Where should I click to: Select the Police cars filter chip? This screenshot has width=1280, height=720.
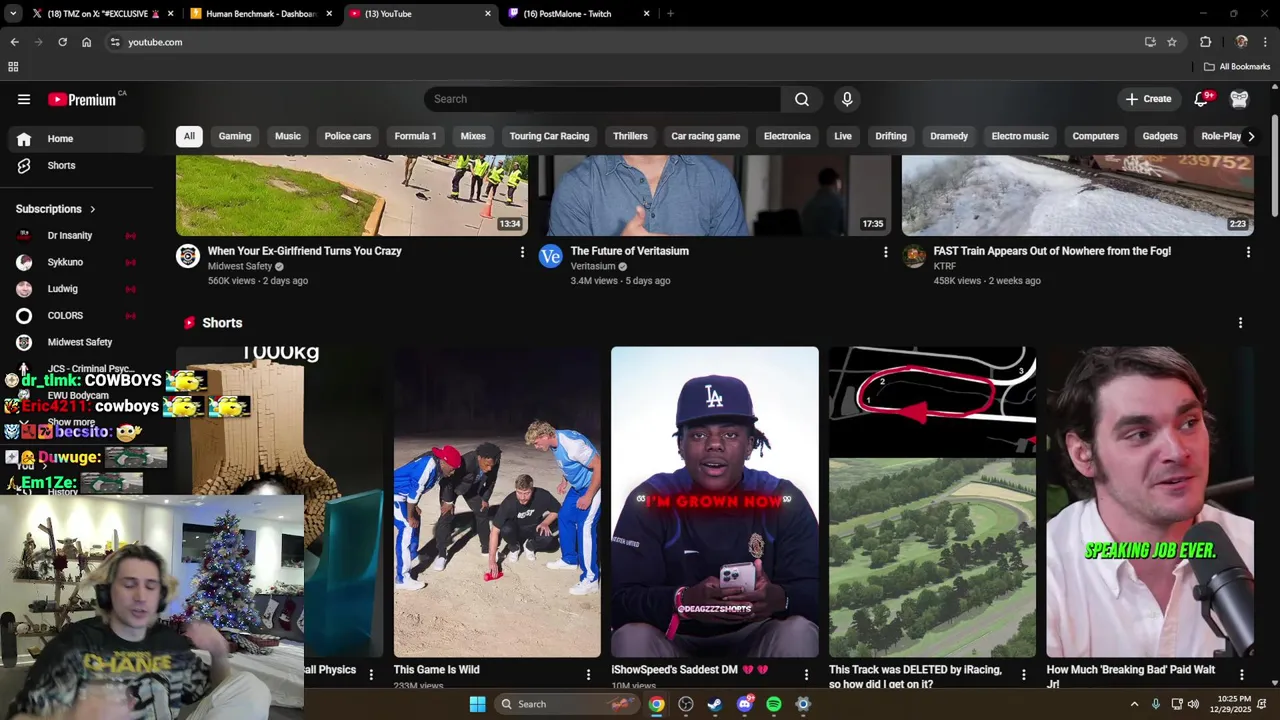click(347, 136)
